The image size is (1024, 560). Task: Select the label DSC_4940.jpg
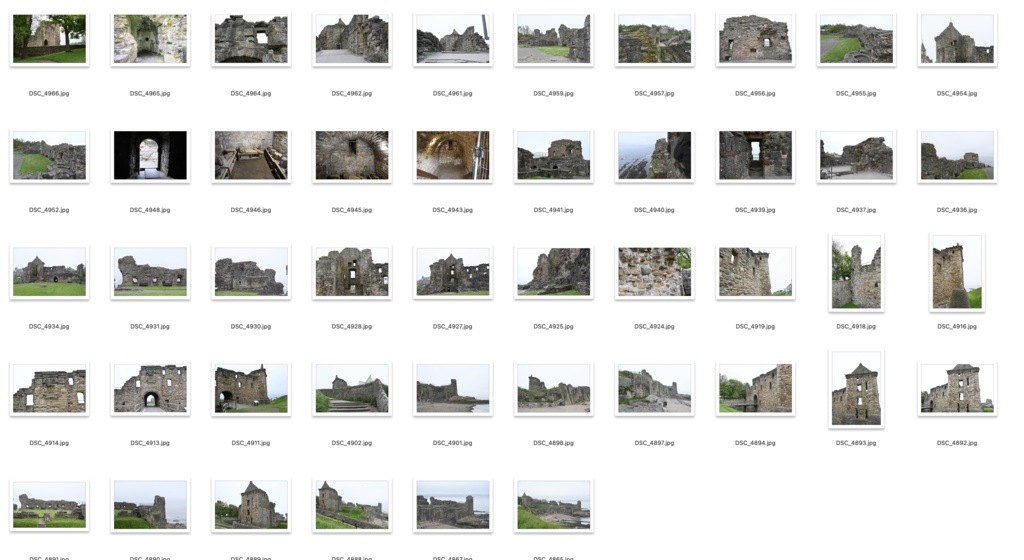point(654,210)
